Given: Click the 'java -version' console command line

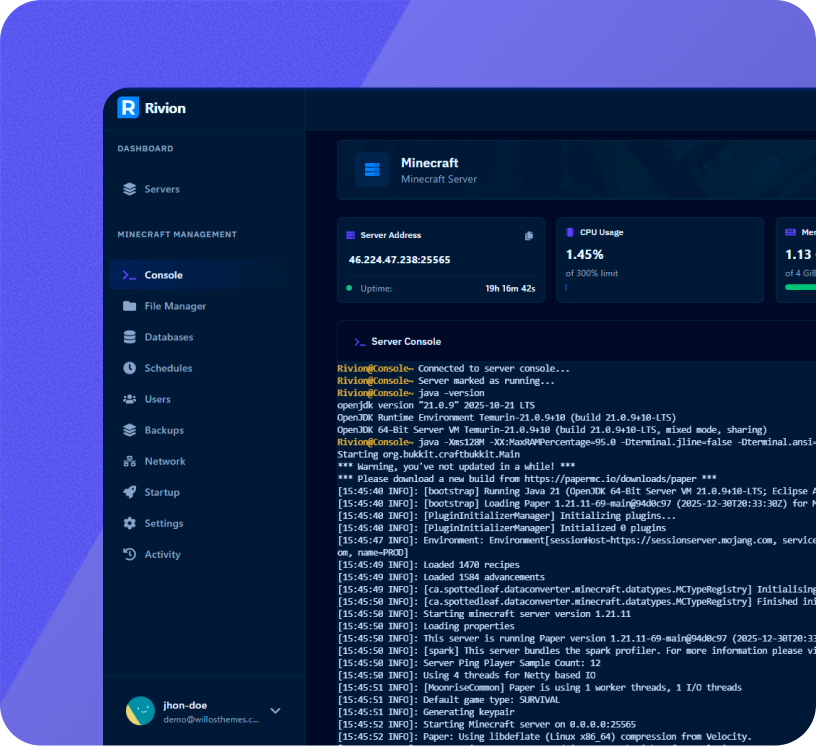Looking at the screenshot, I should (411, 393).
